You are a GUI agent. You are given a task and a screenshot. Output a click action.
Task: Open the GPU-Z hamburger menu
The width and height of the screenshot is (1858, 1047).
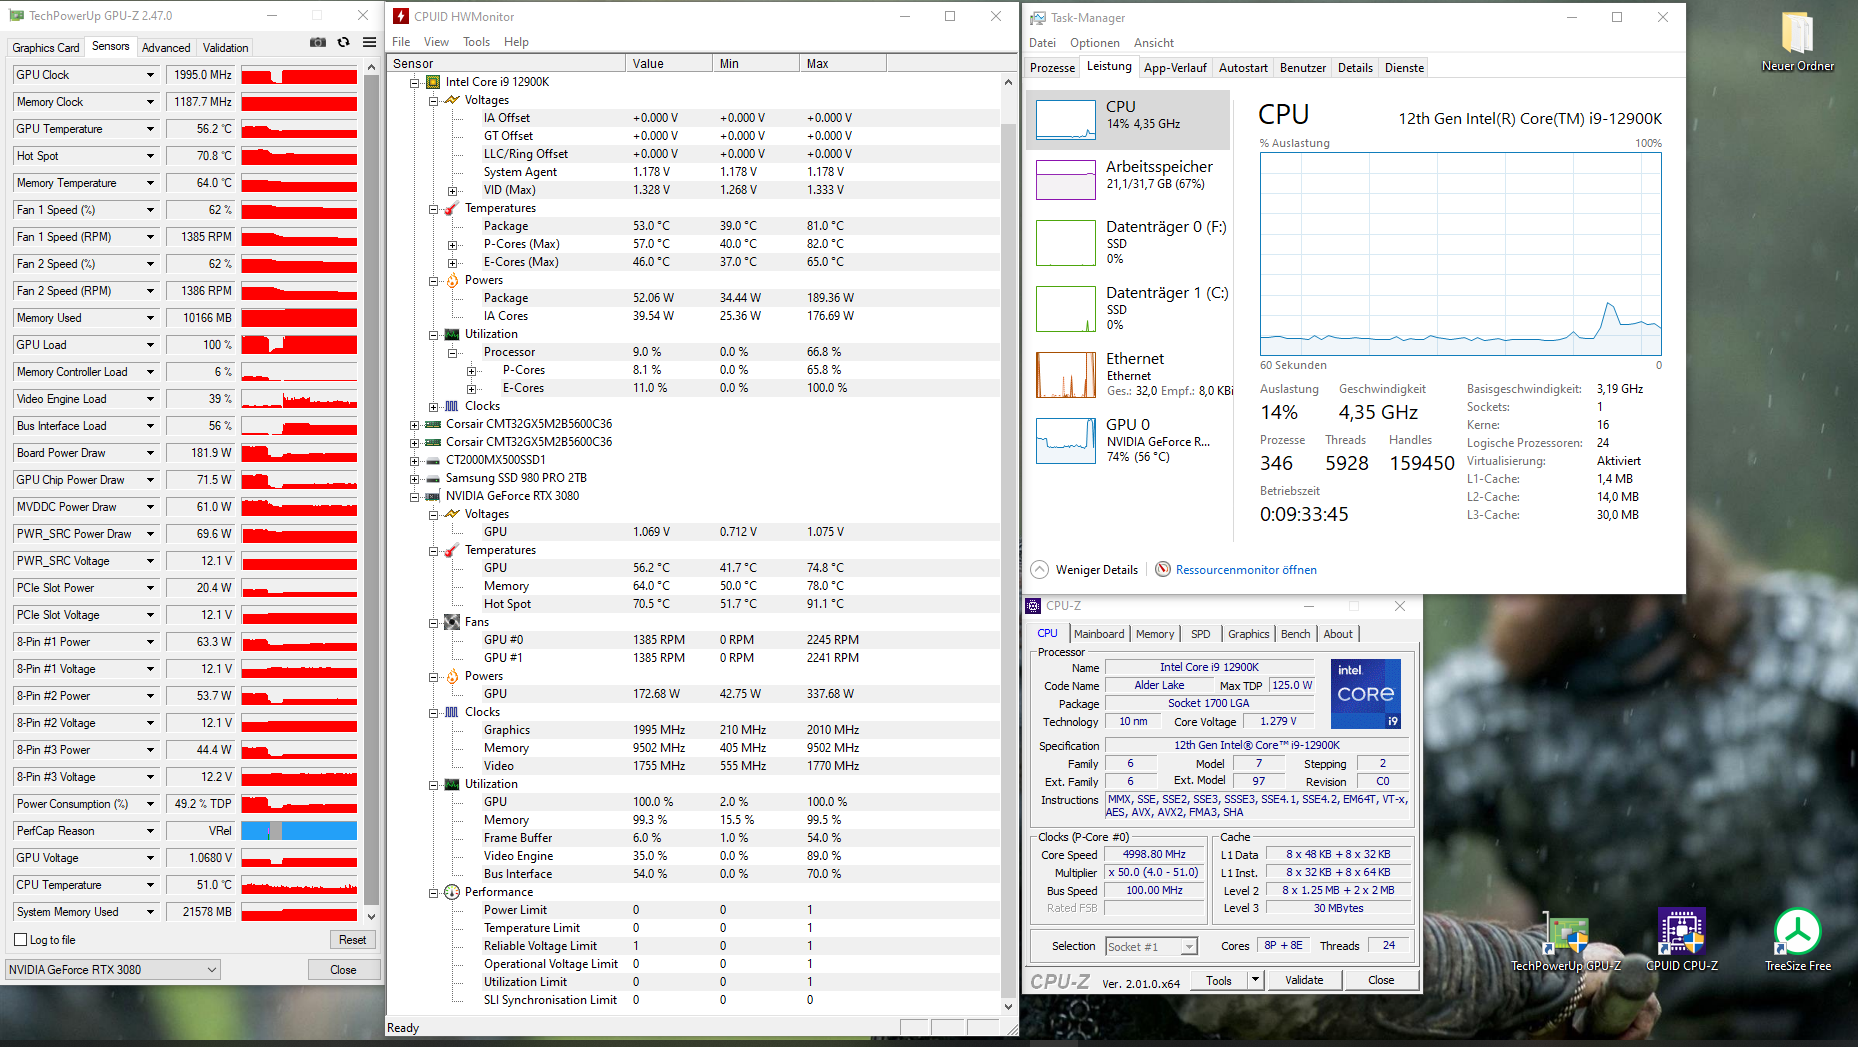coord(370,42)
